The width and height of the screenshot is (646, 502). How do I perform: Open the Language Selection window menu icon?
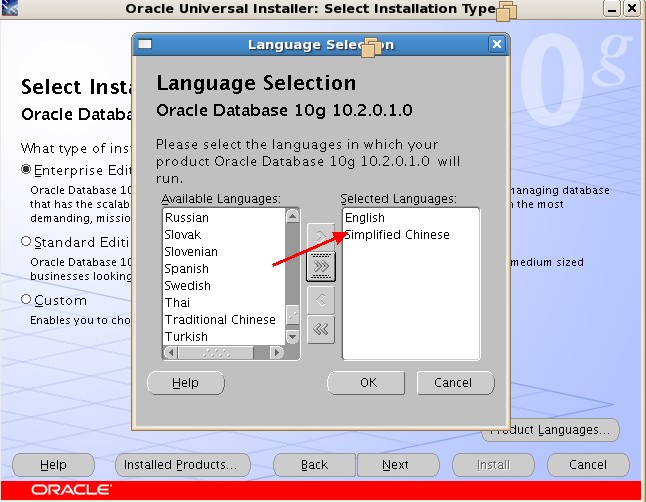point(145,44)
